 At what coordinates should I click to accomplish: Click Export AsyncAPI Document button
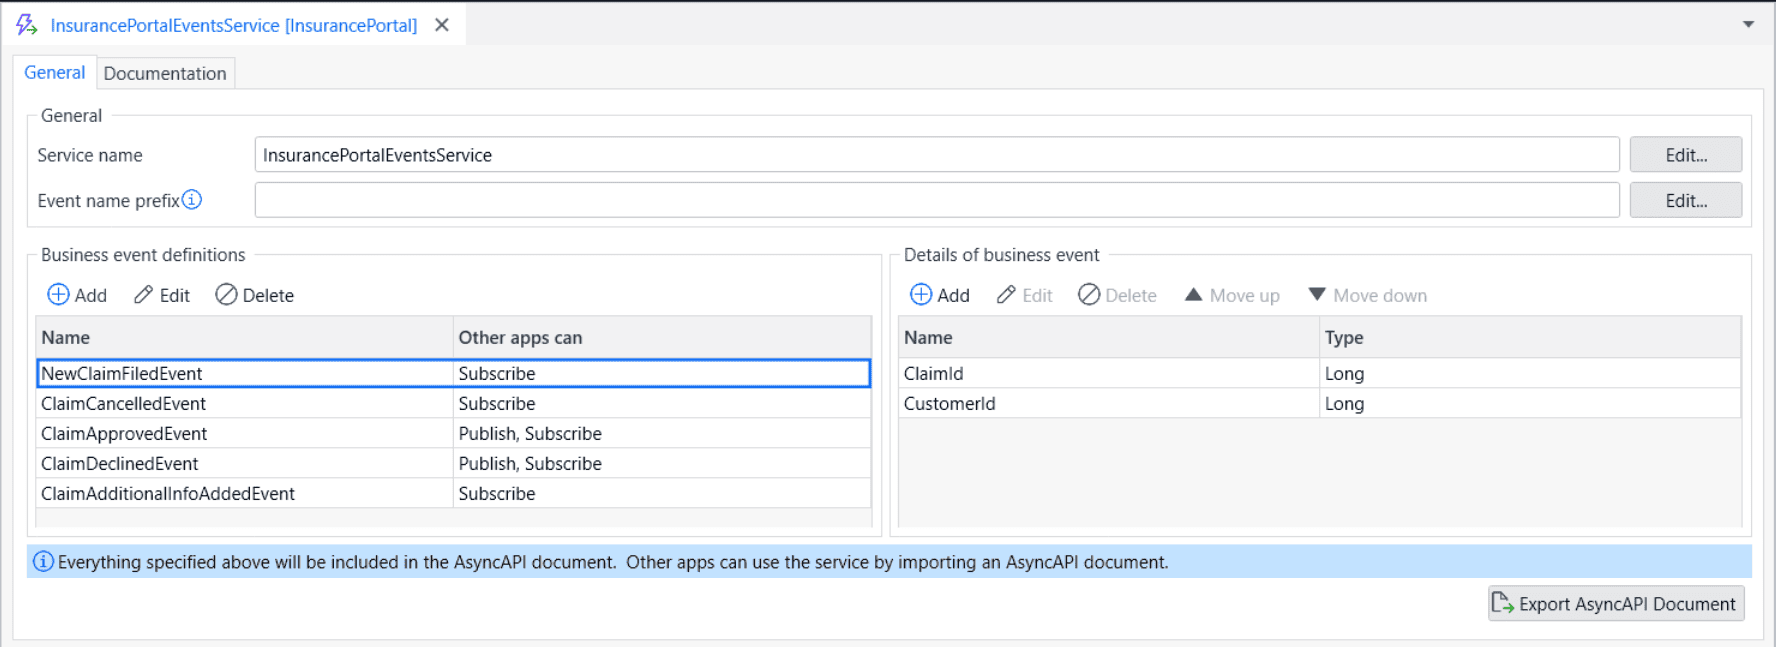(x=1615, y=604)
